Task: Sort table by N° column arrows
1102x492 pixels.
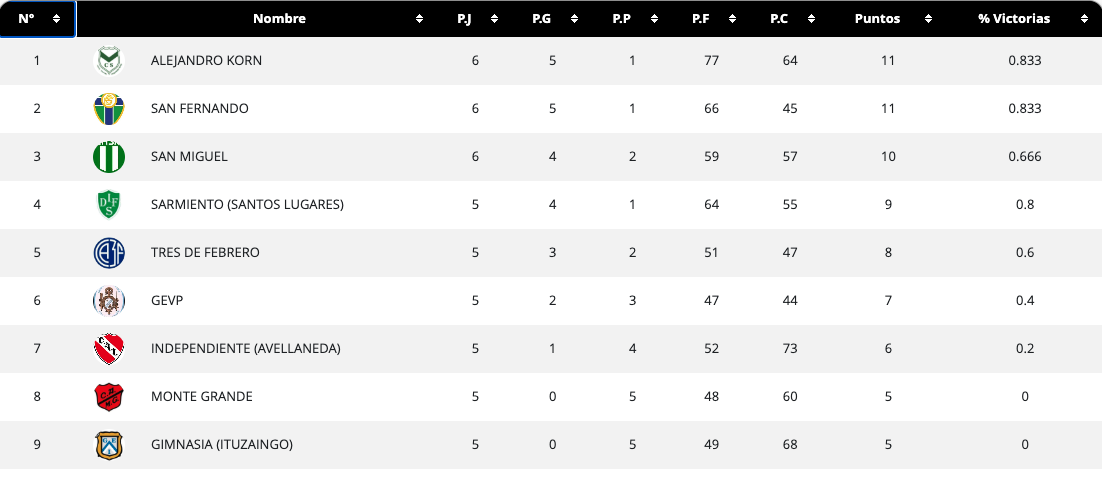Action: [x=56, y=19]
